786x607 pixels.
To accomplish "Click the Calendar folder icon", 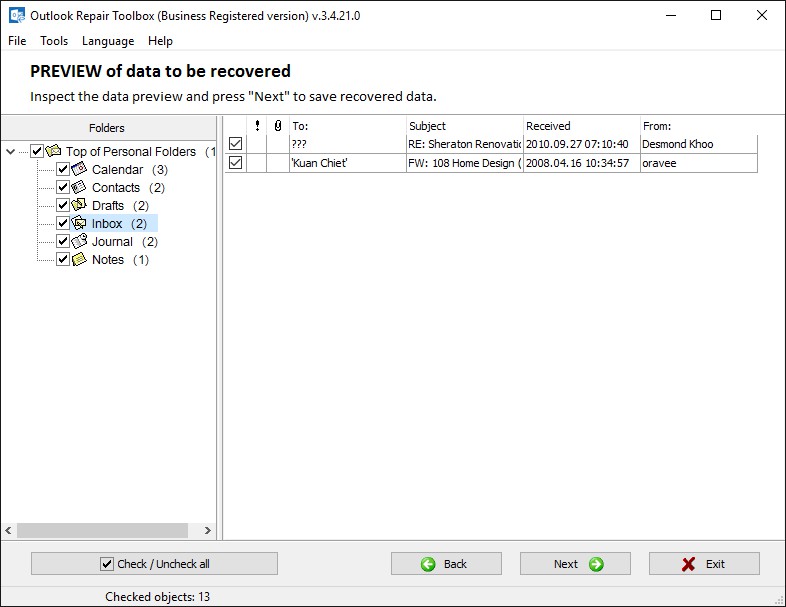I will click(x=80, y=169).
